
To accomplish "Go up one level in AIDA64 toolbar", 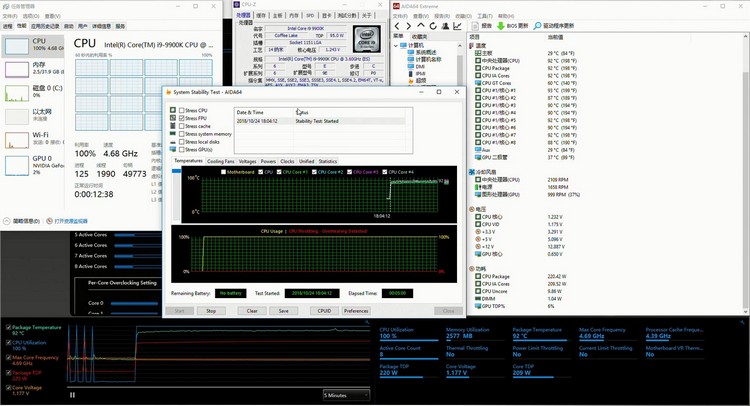I will (x=420, y=26).
